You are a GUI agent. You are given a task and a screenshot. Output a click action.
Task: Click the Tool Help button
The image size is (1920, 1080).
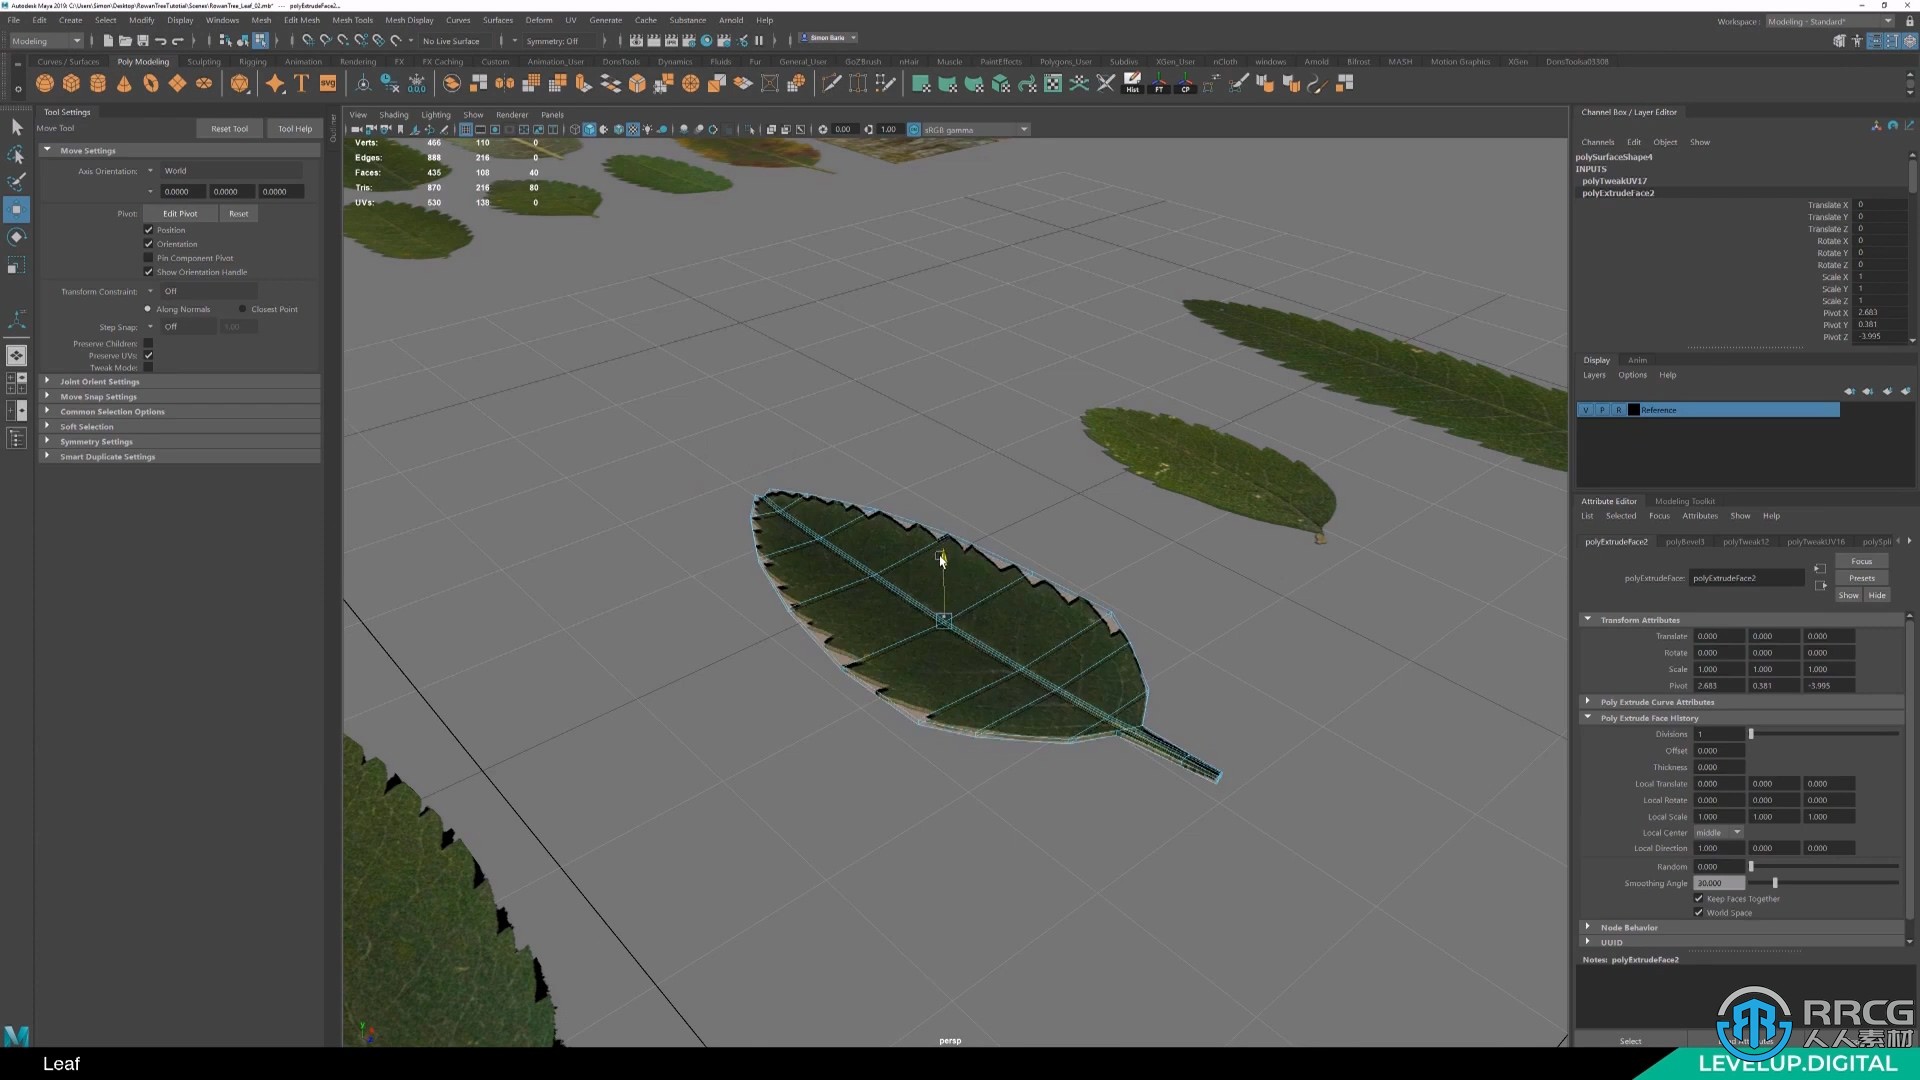[x=295, y=129]
